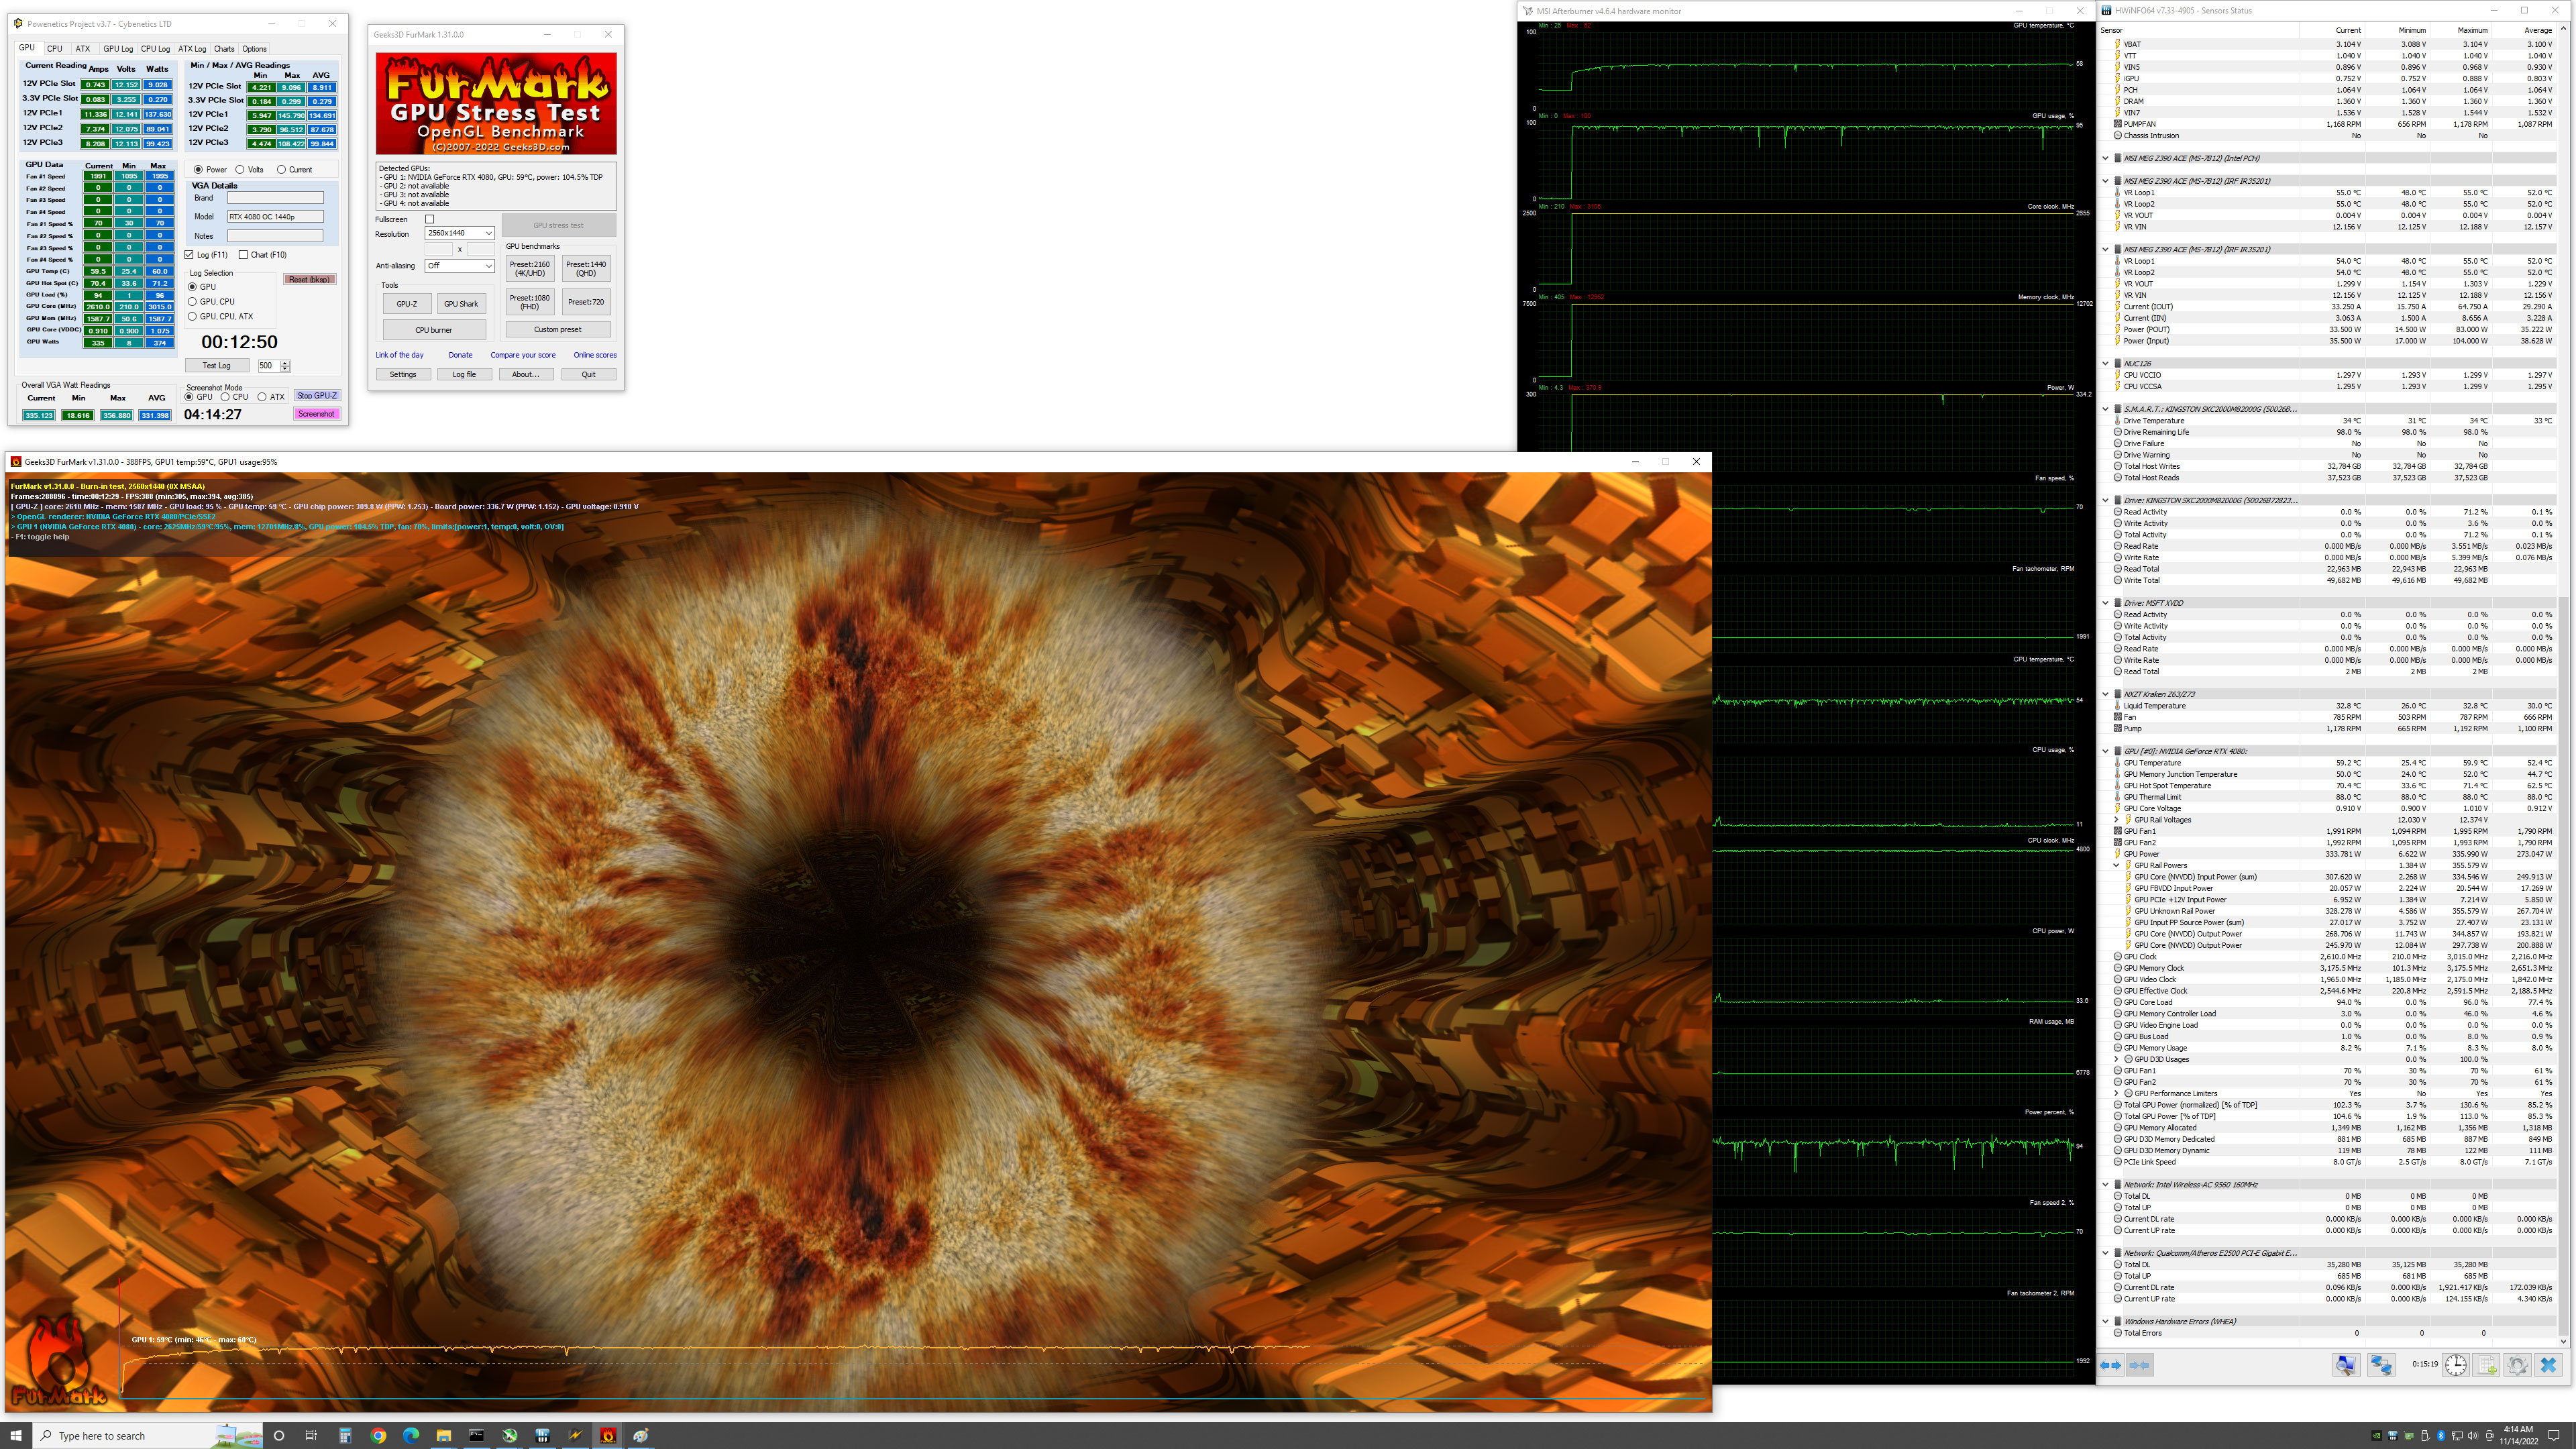Select Current radio button in Powenetics
The width and height of the screenshot is (2576, 1449).
[x=281, y=169]
